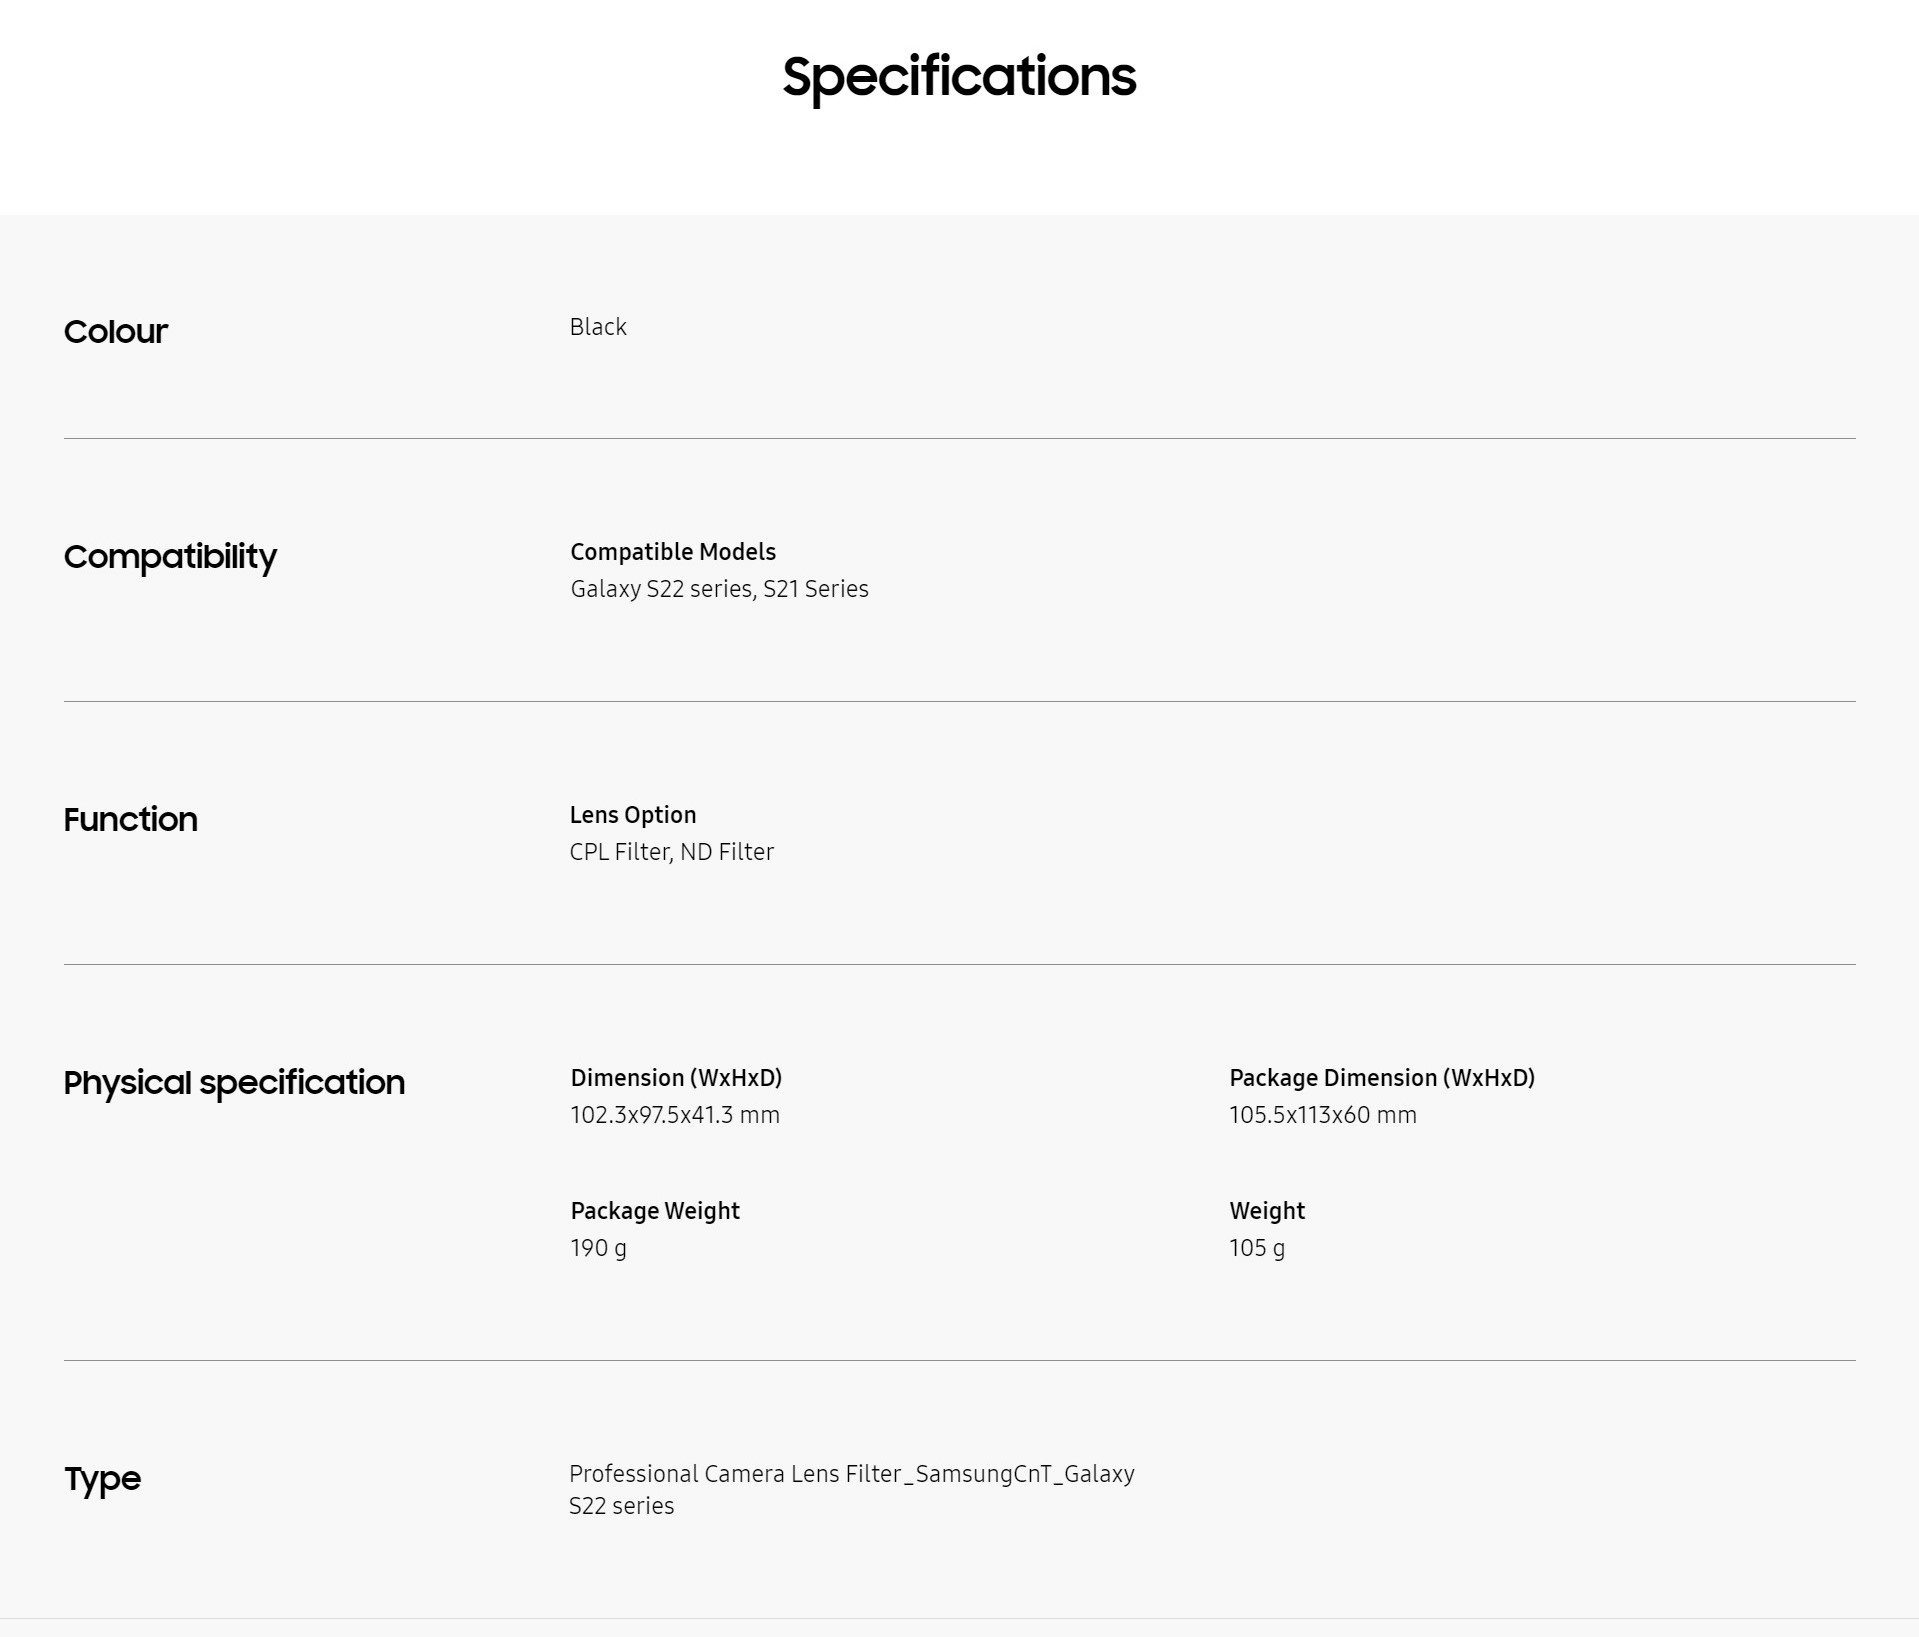Viewport: 1919px width, 1637px height.
Task: Click the 105.5x113x60 mm package value
Action: point(1323,1115)
